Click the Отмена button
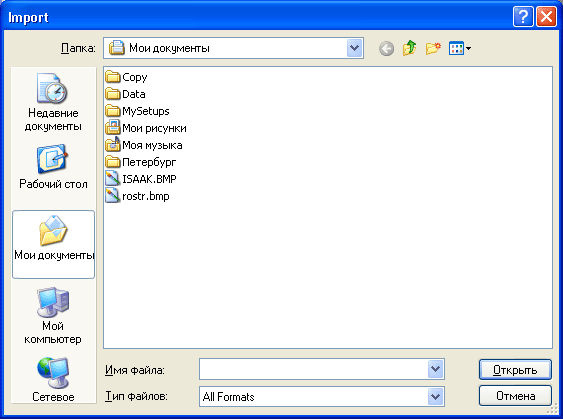 pos(515,396)
